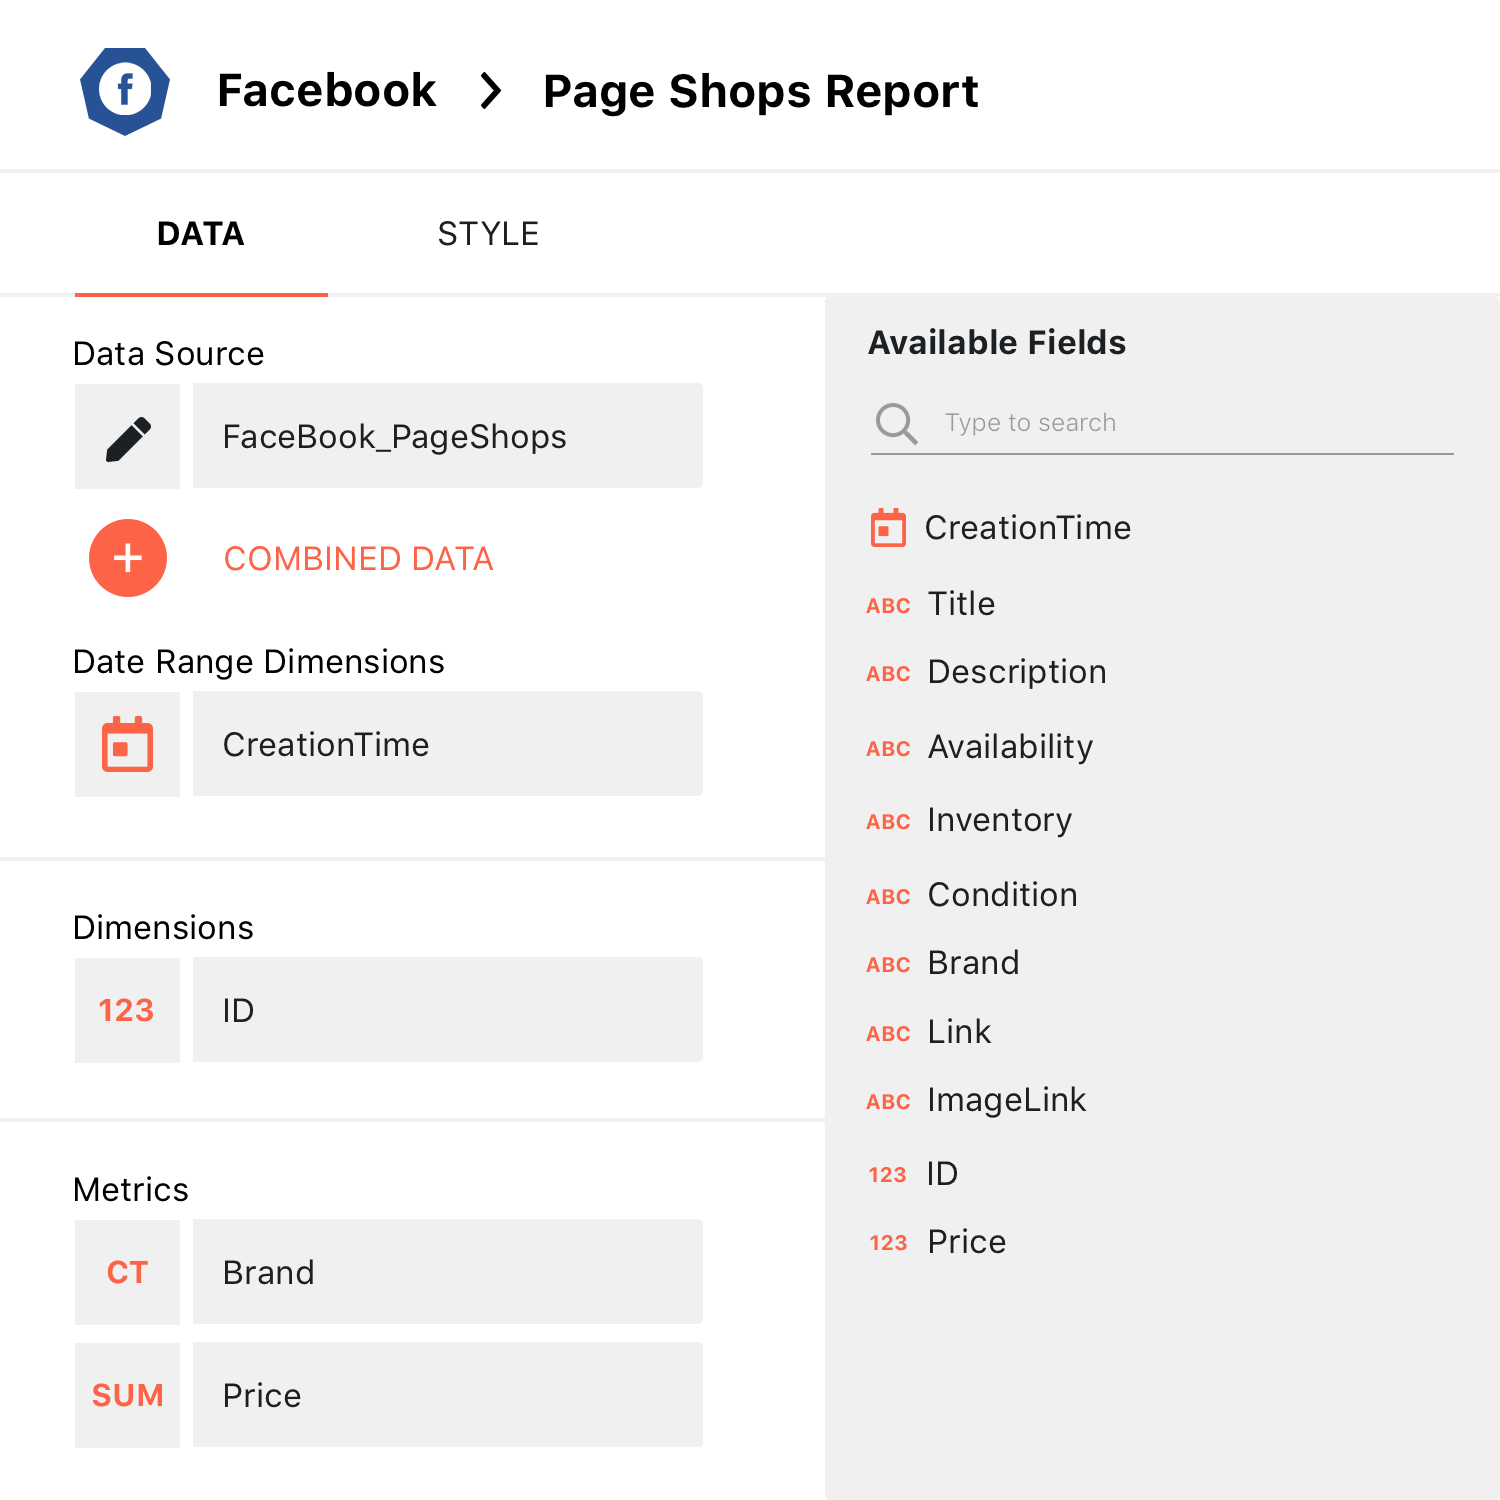Image resolution: width=1500 pixels, height=1500 pixels.
Task: Click the ABC icon beside ImageLink field
Action: pos(888,1102)
